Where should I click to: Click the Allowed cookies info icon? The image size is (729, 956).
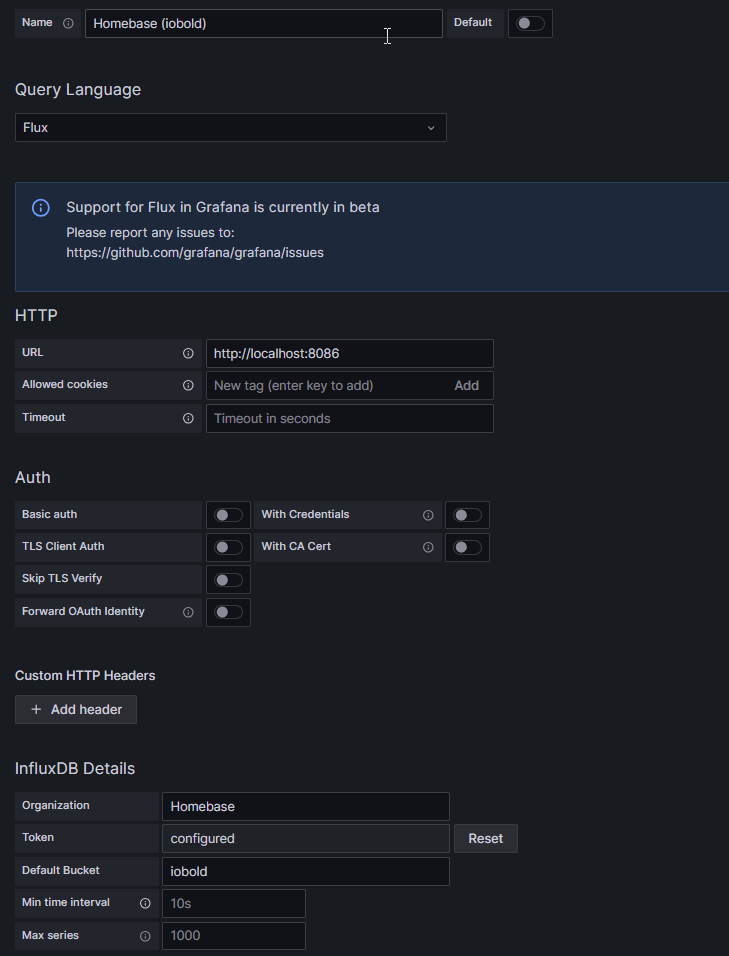click(188, 385)
